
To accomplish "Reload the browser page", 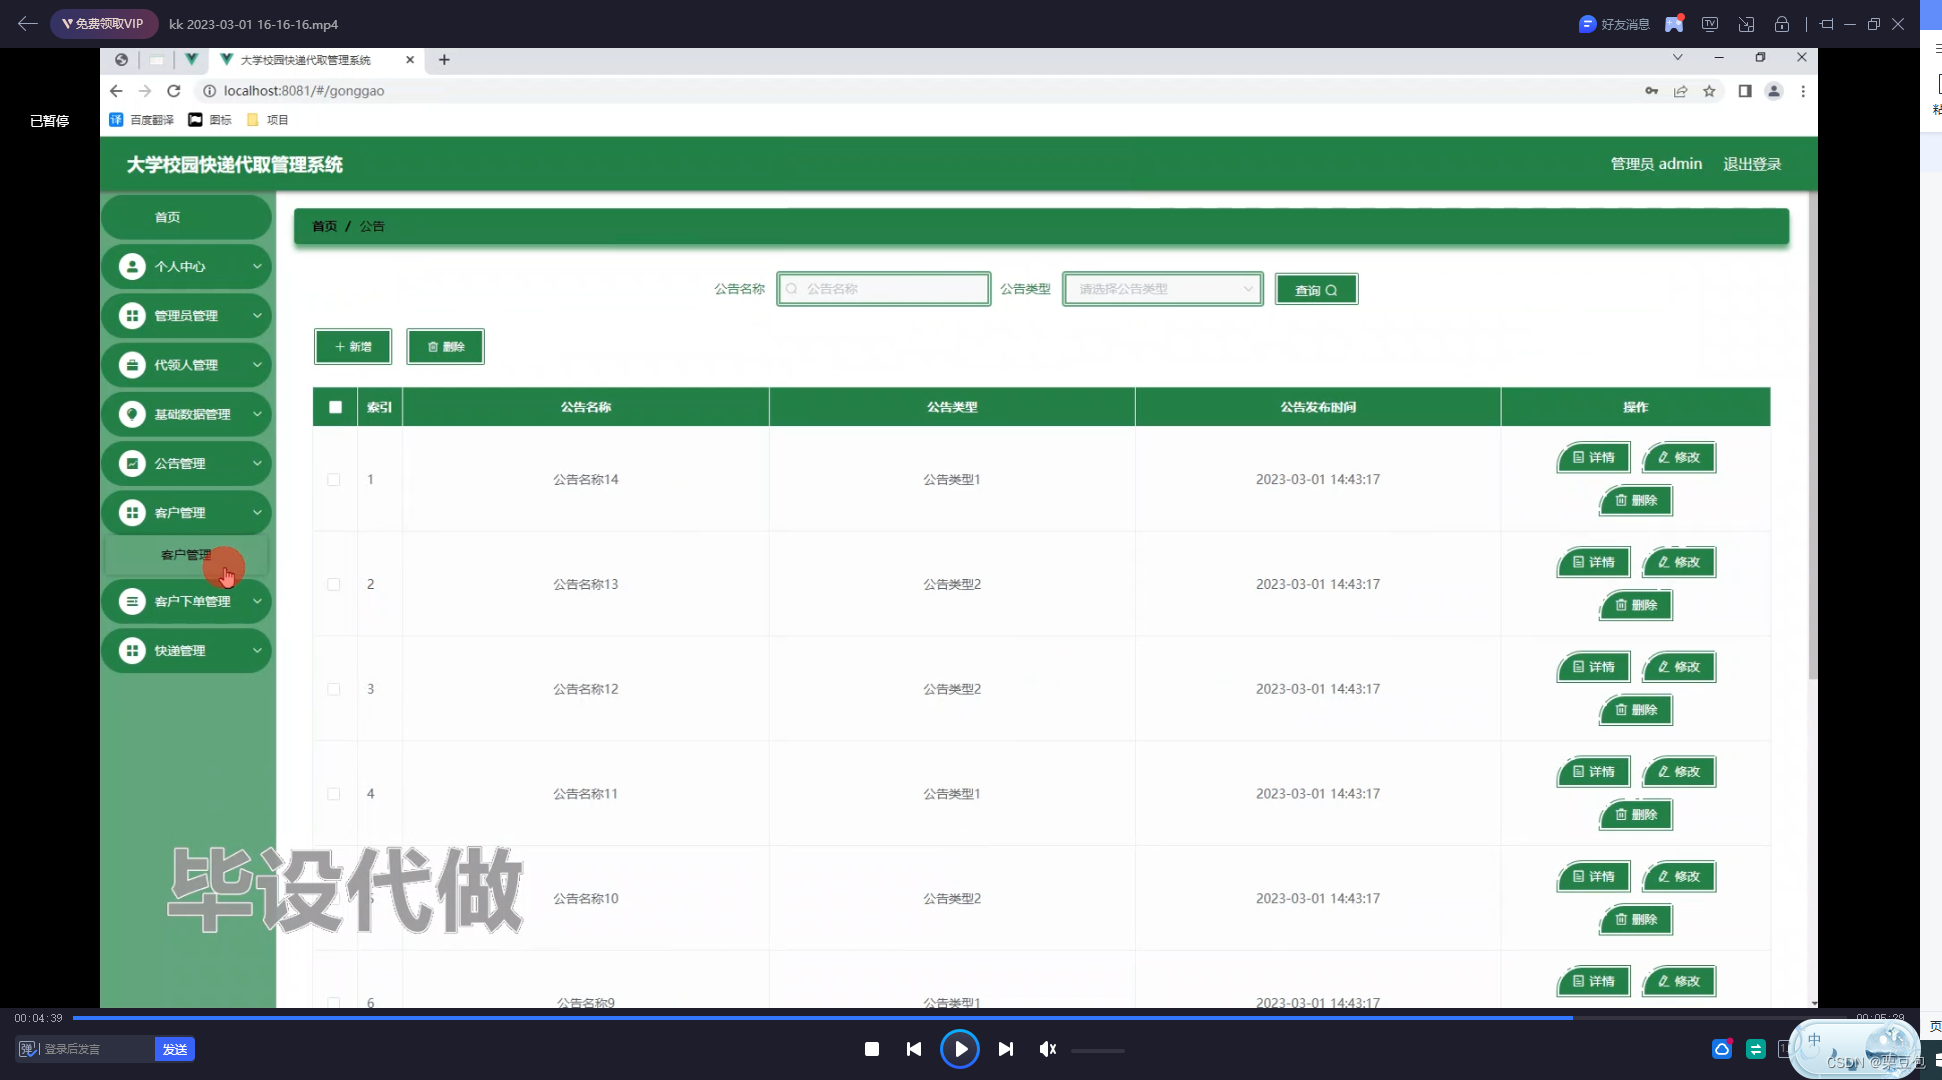I will (174, 91).
